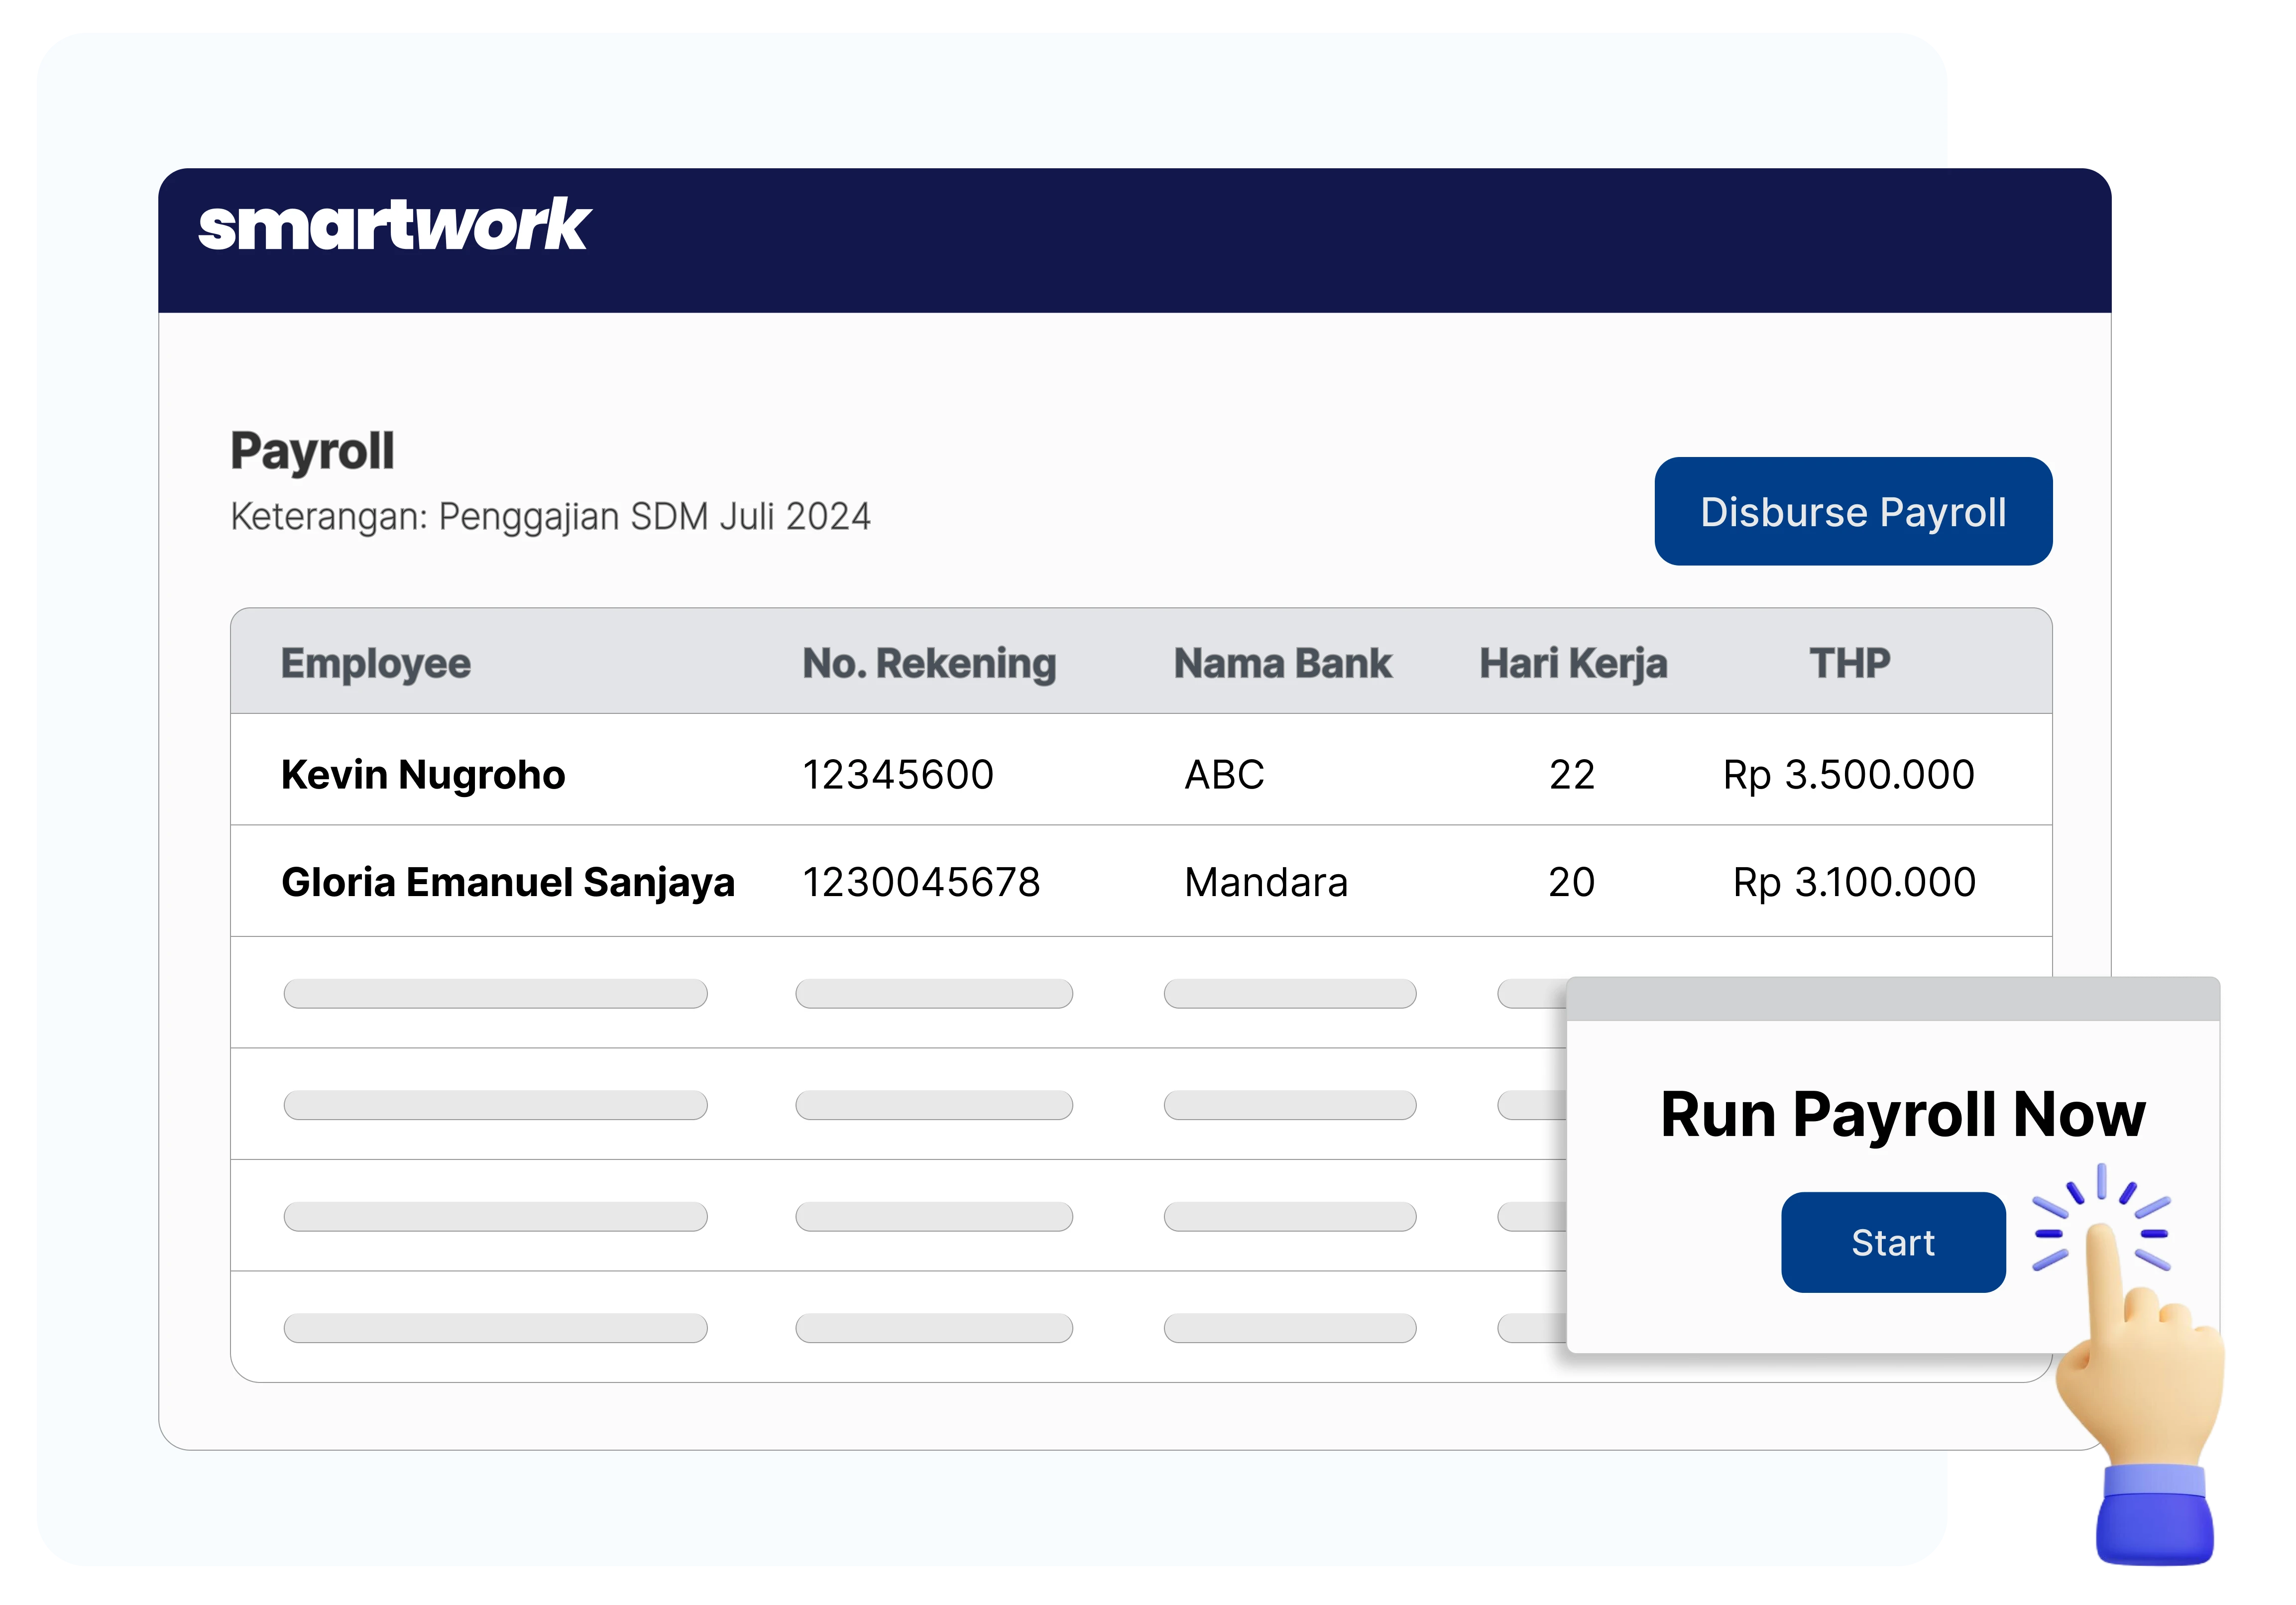Sort by the No. Rekening column header
2296x1605 pixels.
click(x=930, y=662)
